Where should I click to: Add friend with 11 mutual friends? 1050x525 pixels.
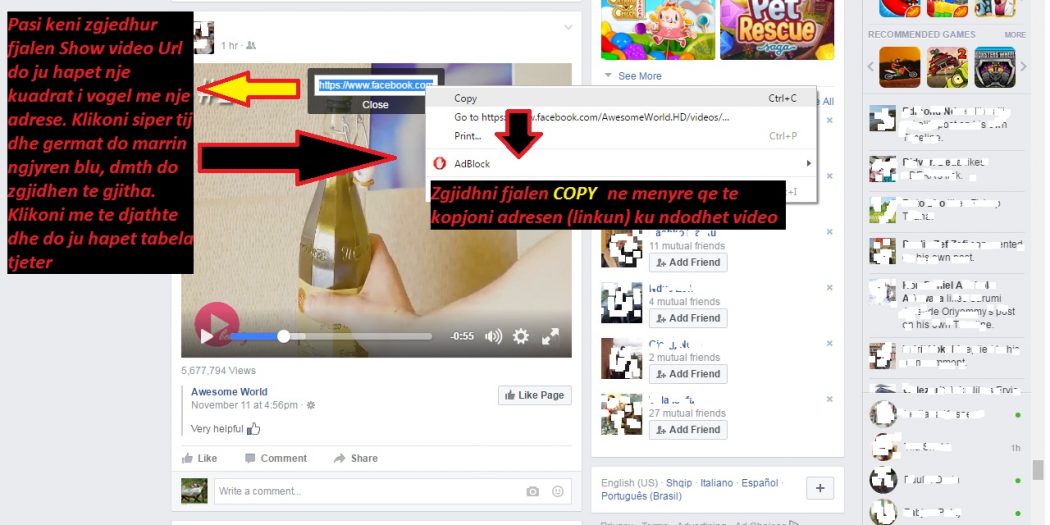coord(688,262)
